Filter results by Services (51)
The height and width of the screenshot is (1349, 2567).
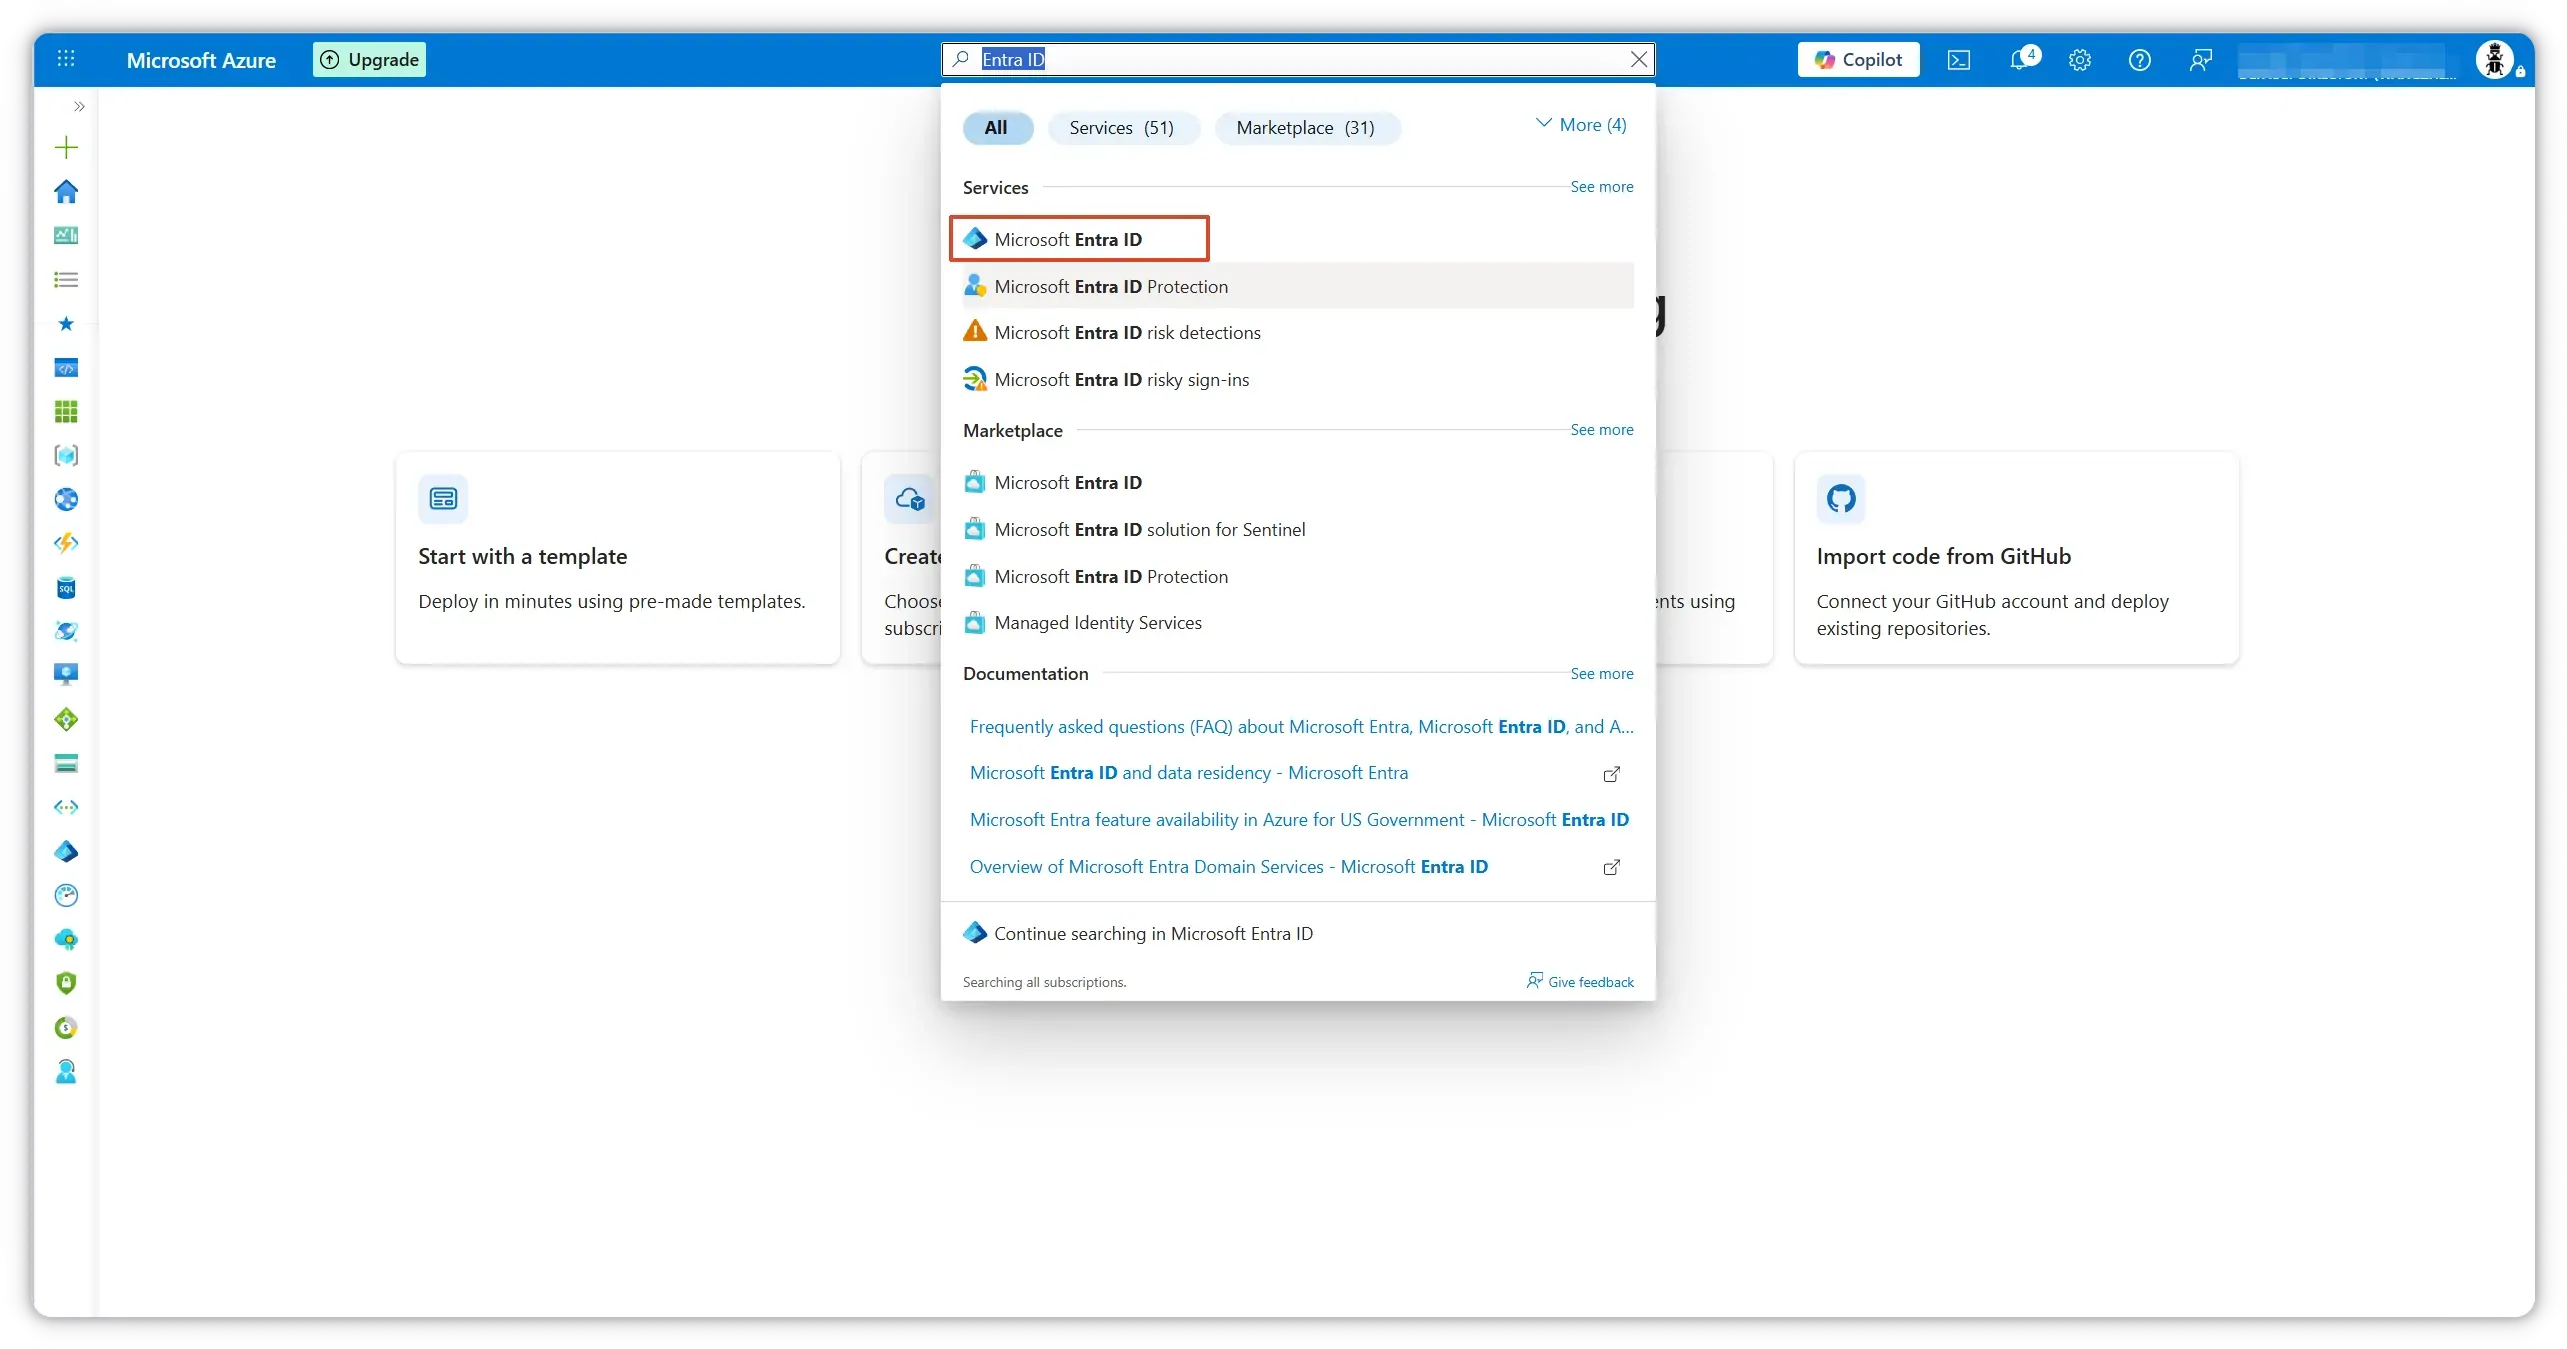[1122, 127]
